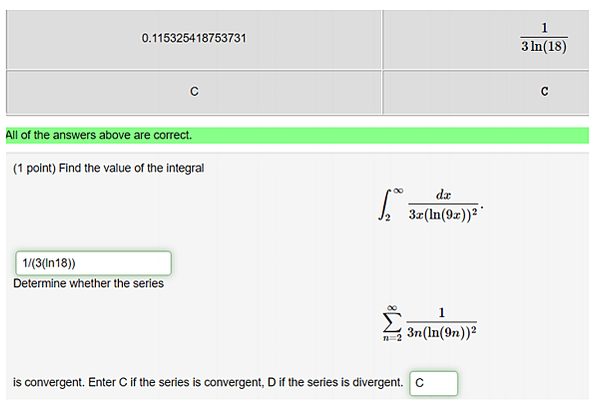This screenshot has width=599, height=406.
Task: Click the 3n(ln(9n))² series denominator
Action: (x=442, y=332)
